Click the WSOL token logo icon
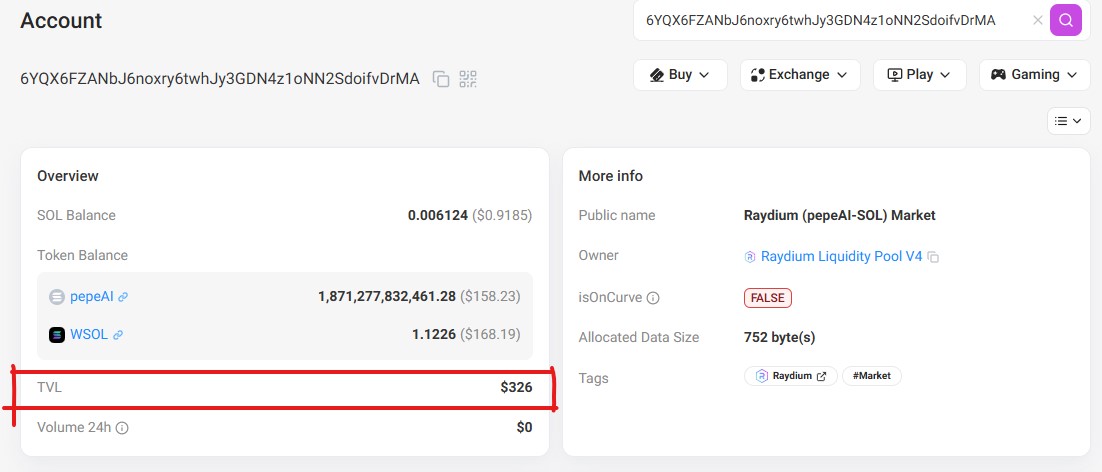The height and width of the screenshot is (472, 1102). click(x=57, y=335)
